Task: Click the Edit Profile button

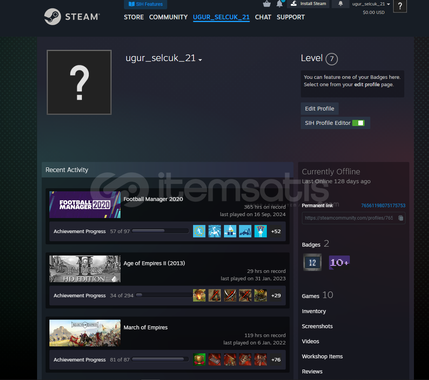Action: pos(319,109)
